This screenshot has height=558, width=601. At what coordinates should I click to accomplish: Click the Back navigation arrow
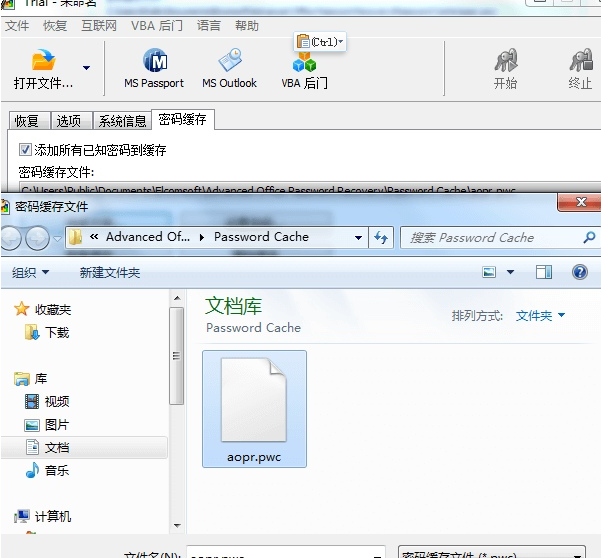(10, 238)
